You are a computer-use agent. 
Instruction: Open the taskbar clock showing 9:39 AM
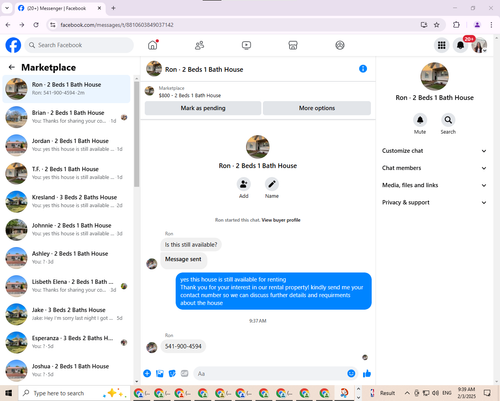click(466, 393)
